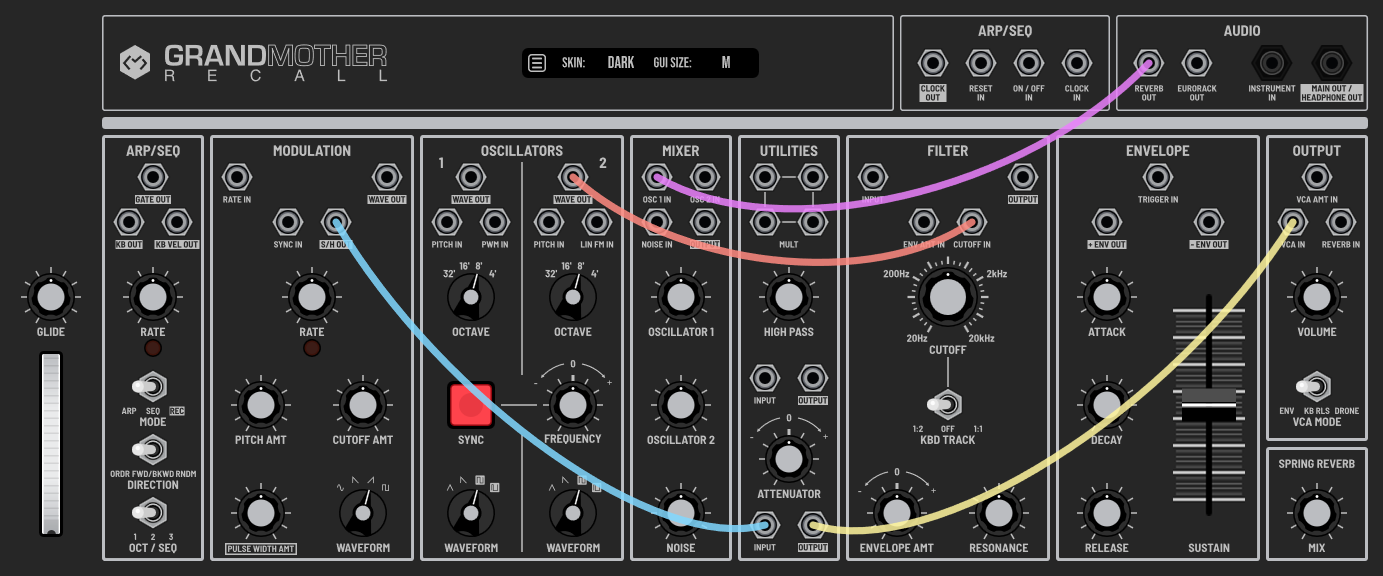The height and width of the screenshot is (576, 1383).
Task: Open the SKIN selector showing DARK
Action: [x=621, y=63]
